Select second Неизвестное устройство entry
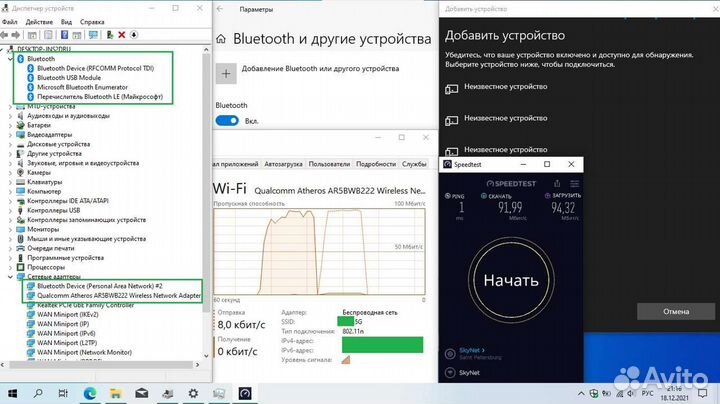 506,118
